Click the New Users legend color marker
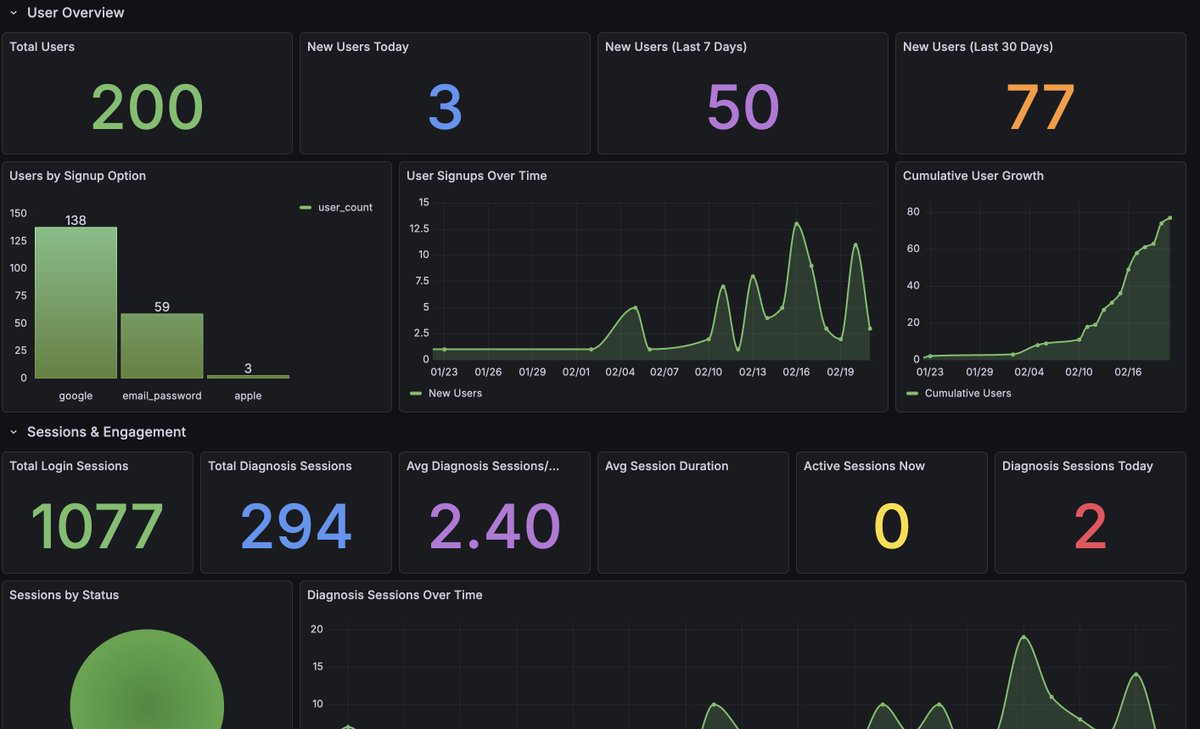Image resolution: width=1200 pixels, height=729 pixels. 416,393
